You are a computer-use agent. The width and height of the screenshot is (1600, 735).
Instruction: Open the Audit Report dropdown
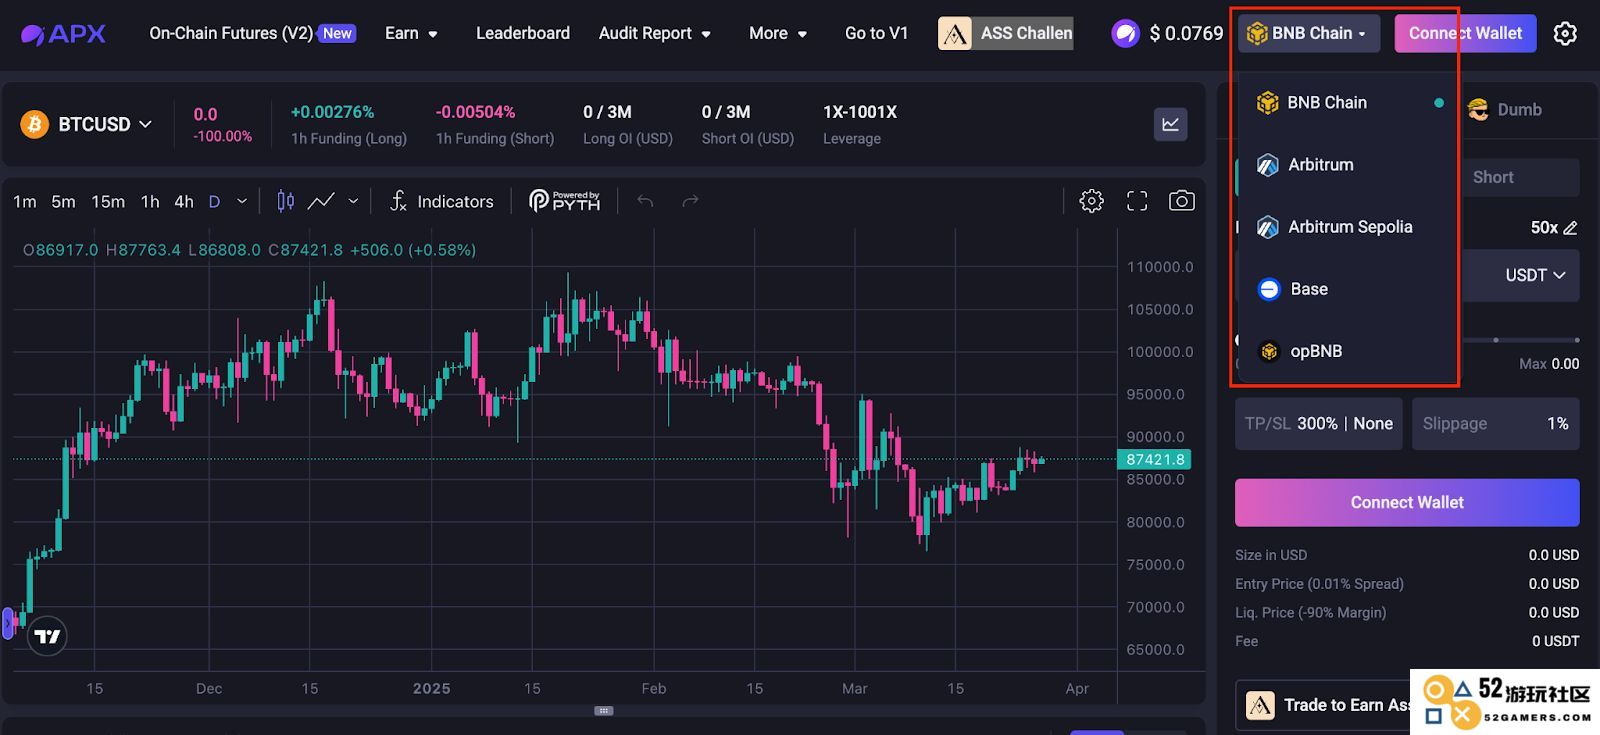point(655,33)
